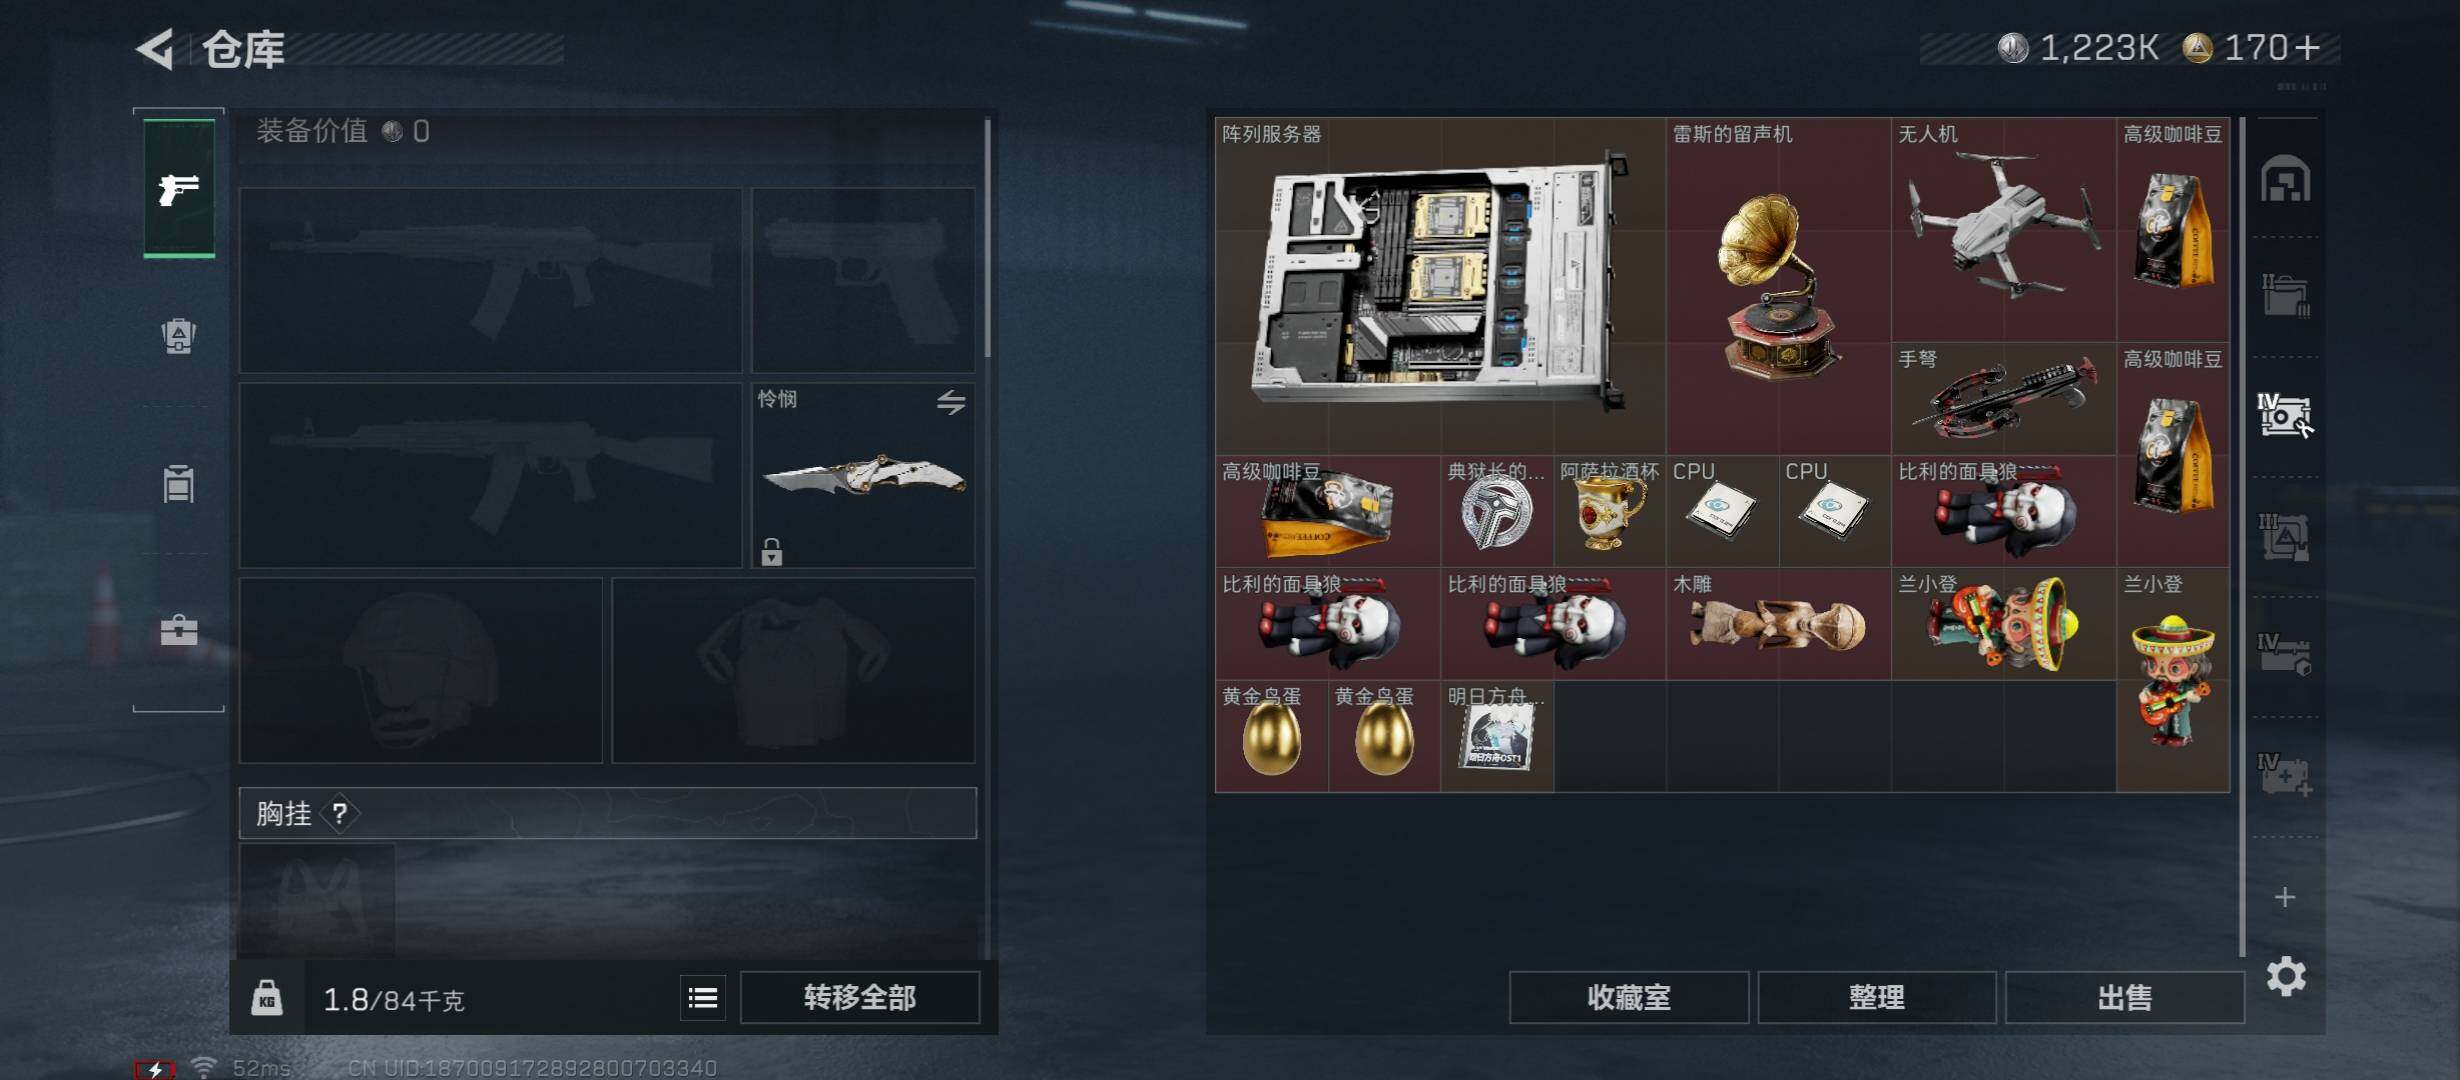Click the 转移全部 button
The height and width of the screenshot is (1080, 2460).
[x=860, y=998]
